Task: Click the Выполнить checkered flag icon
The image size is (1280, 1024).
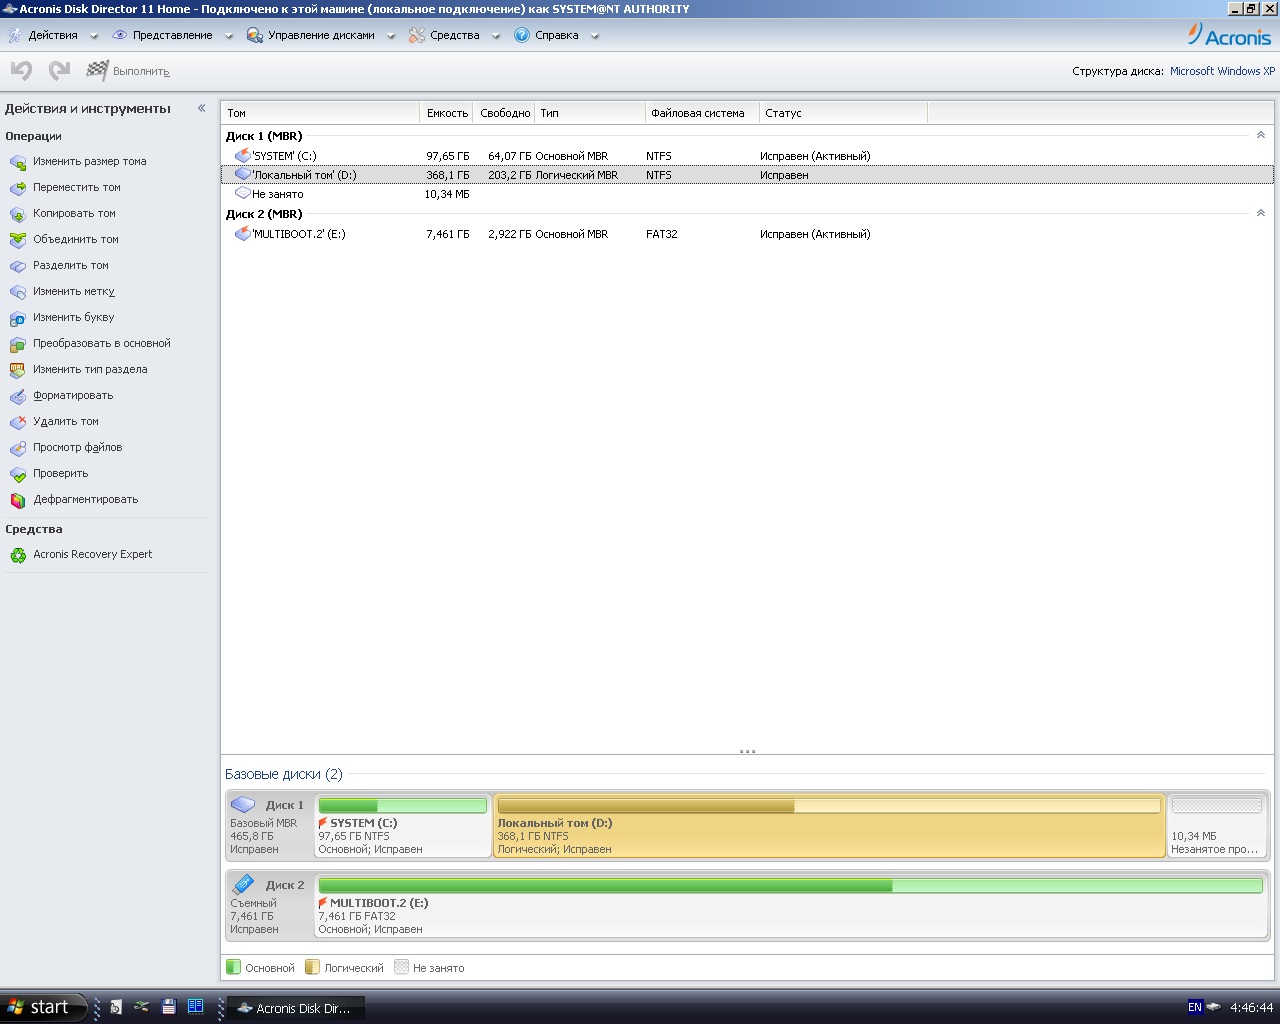Action: click(97, 71)
